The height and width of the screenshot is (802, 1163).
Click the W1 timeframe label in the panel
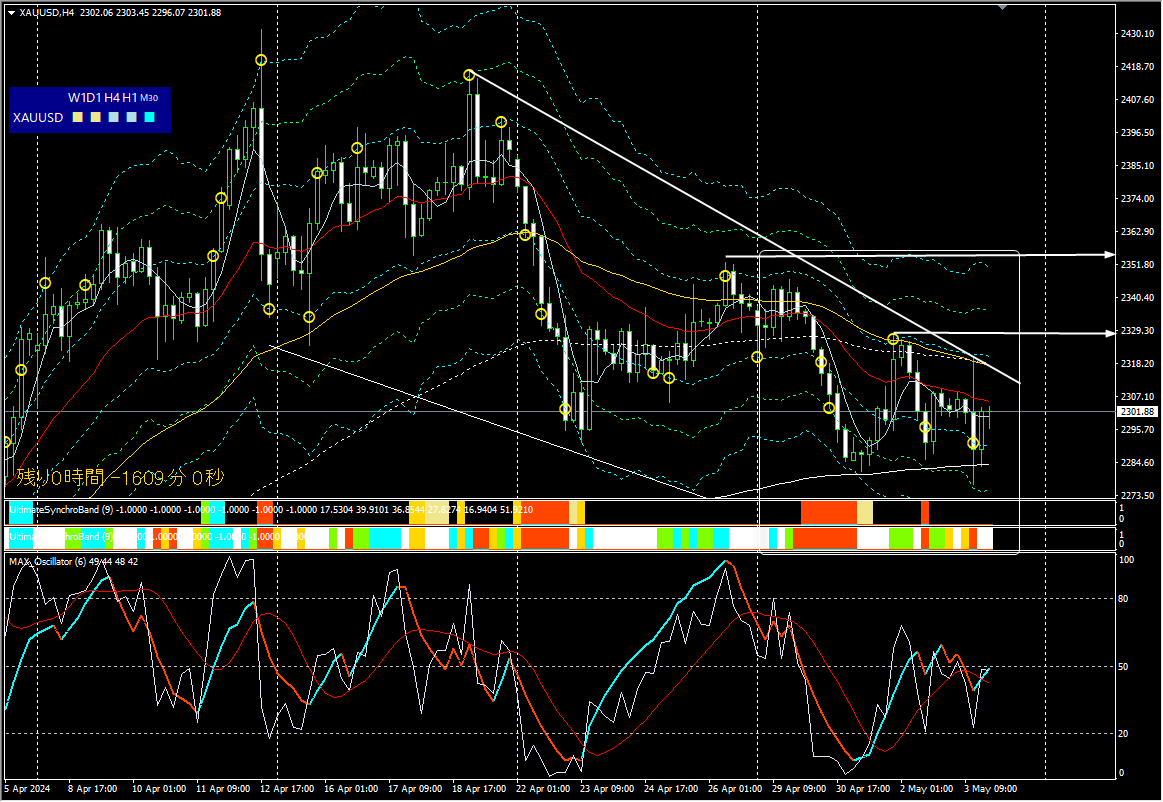point(76,98)
